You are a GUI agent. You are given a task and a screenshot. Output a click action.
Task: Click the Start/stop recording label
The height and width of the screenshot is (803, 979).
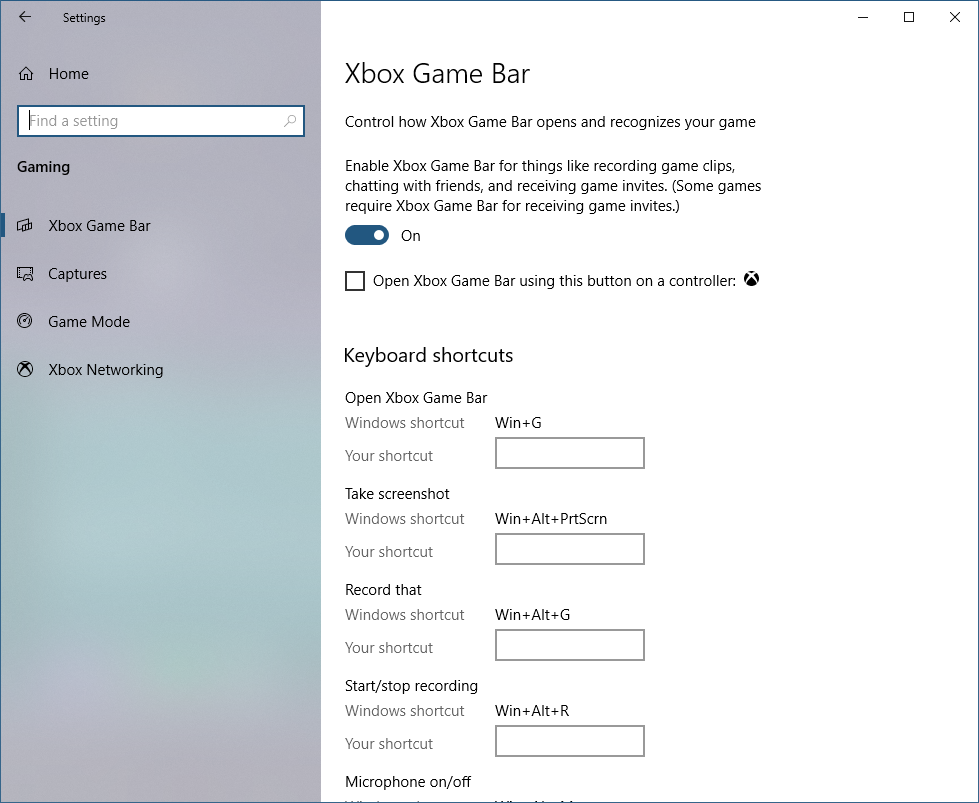(411, 686)
